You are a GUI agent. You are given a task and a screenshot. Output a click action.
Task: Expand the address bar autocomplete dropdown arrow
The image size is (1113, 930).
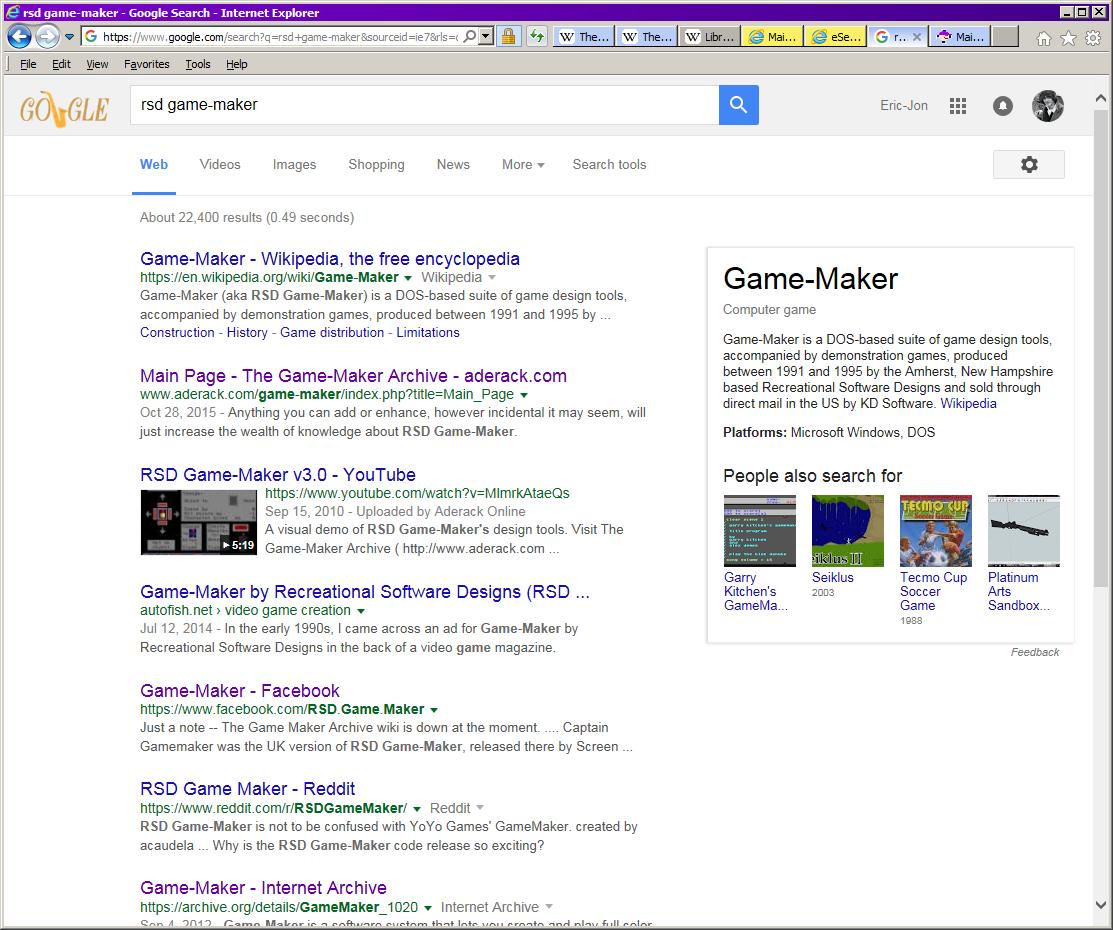coord(486,36)
